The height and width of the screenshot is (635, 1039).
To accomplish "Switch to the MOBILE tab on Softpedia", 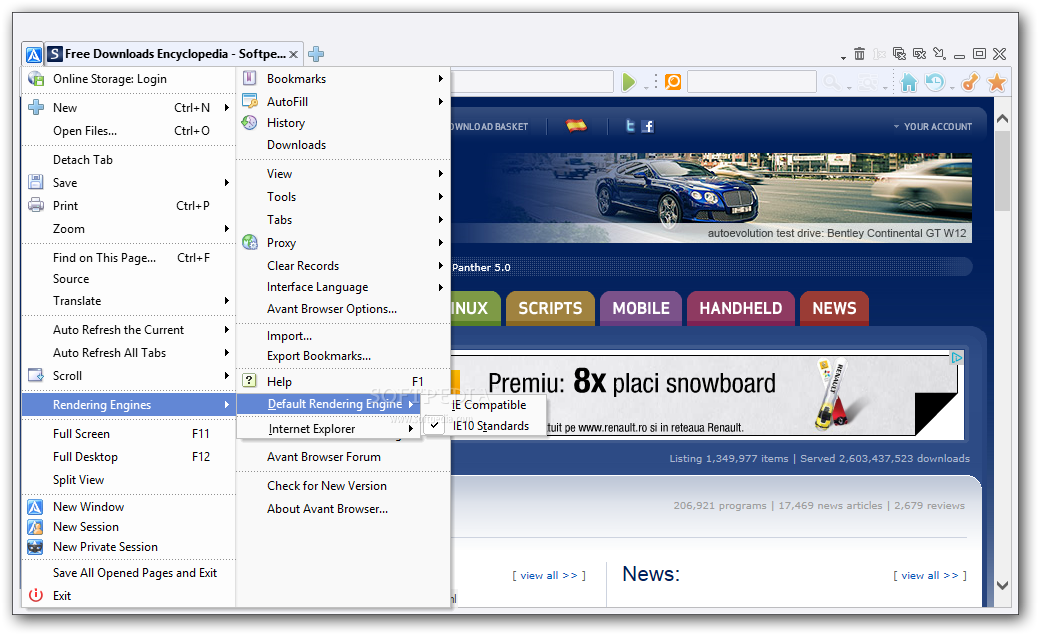I will click(641, 308).
